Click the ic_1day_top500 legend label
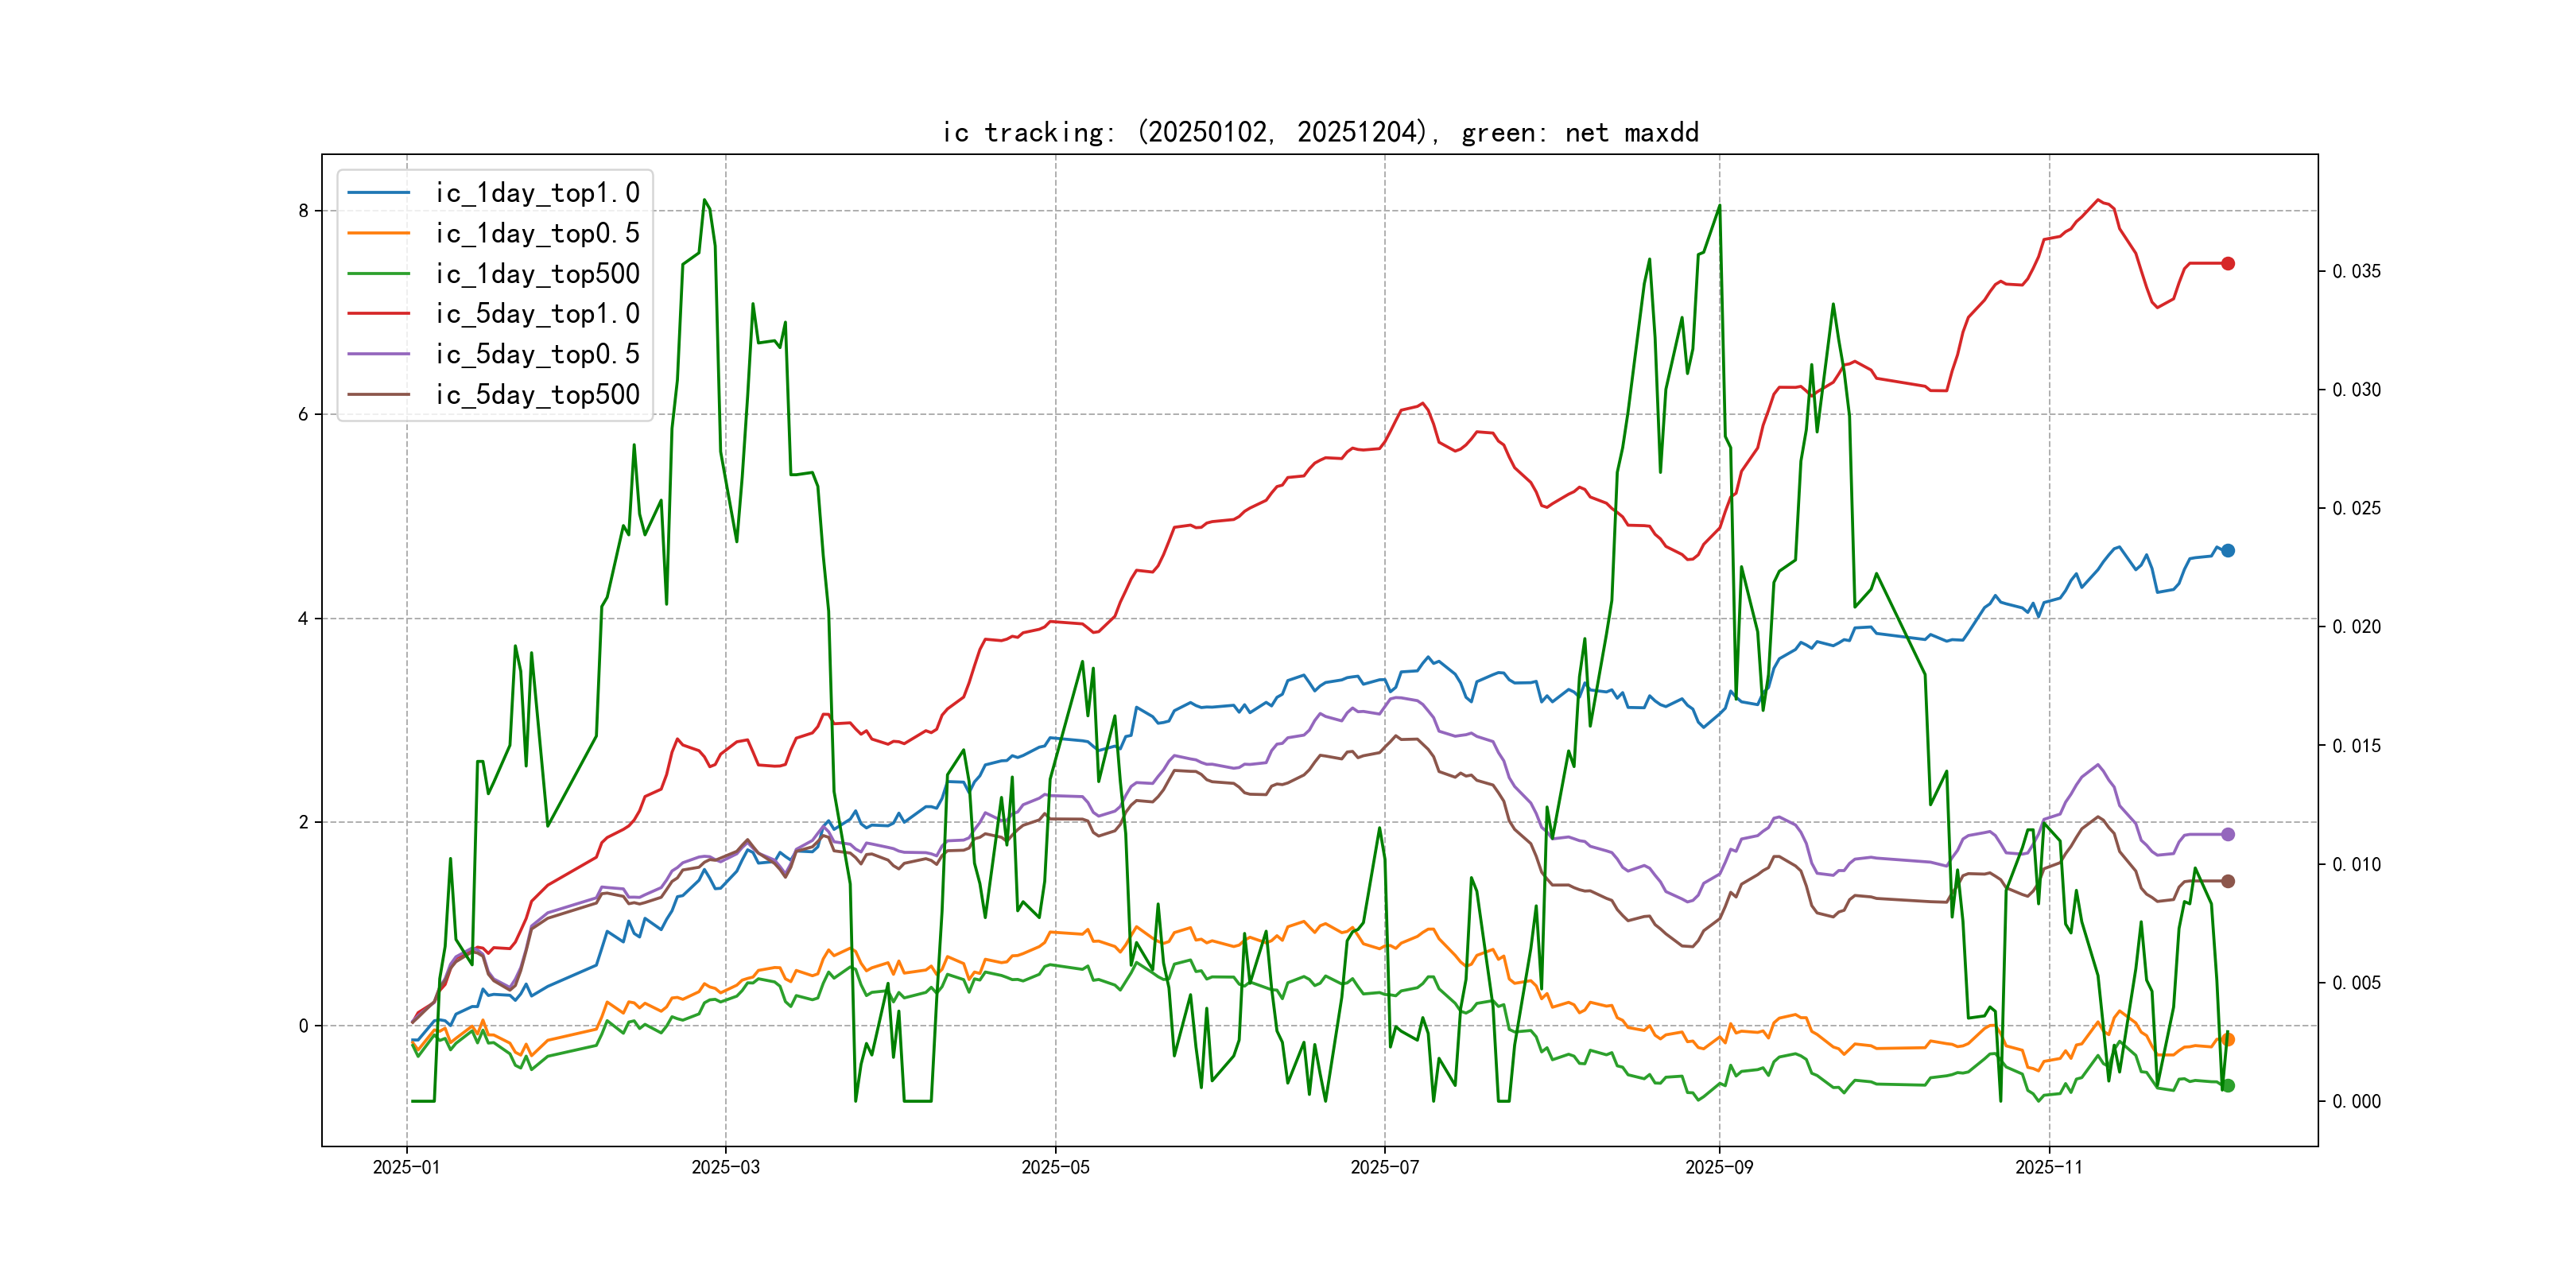This screenshot has width=2576, height=1288. click(537, 274)
